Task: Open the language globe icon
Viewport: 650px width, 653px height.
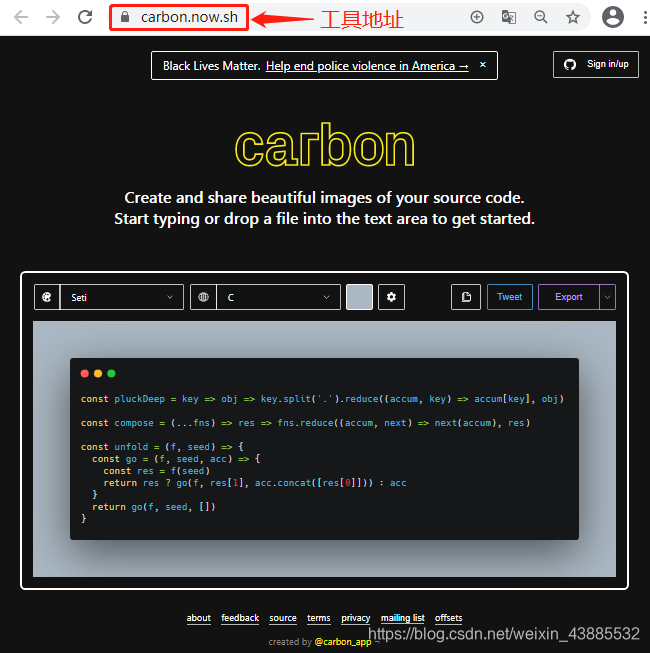Action: pyautogui.click(x=203, y=297)
